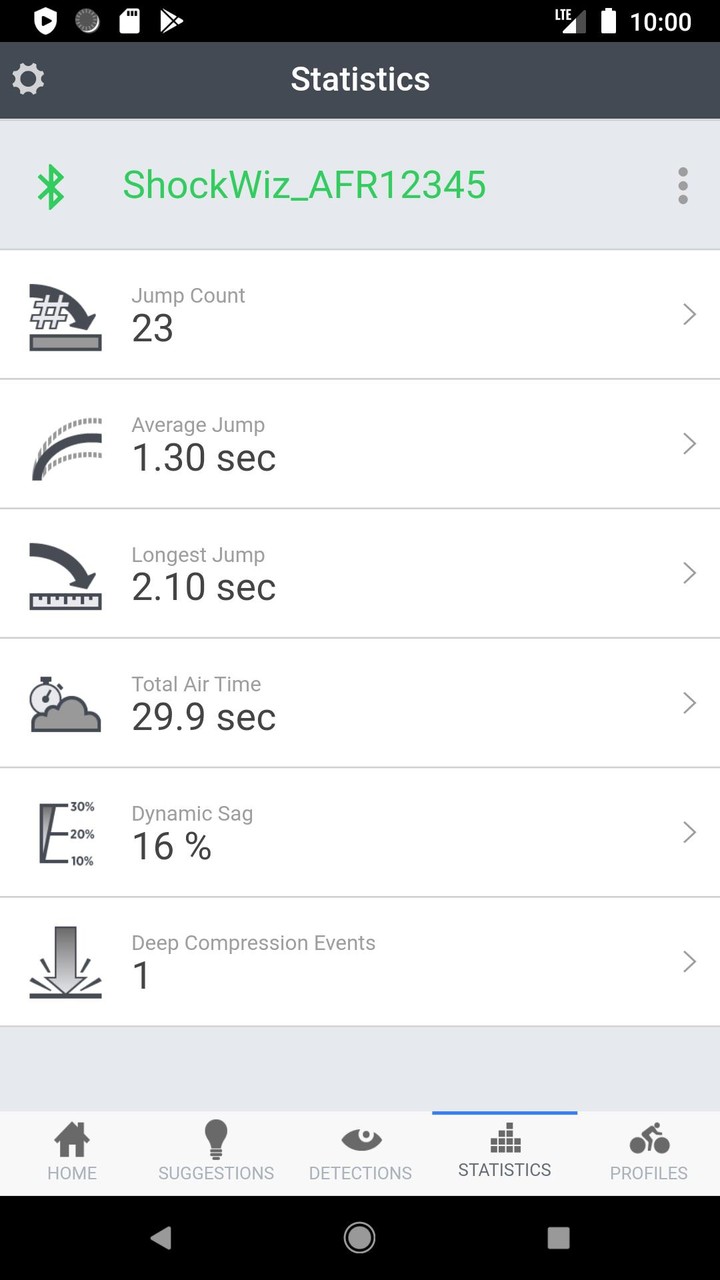Screen dimensions: 720x1280
Task: Expand Deep Compression Events chevron
Action: (x=689, y=962)
